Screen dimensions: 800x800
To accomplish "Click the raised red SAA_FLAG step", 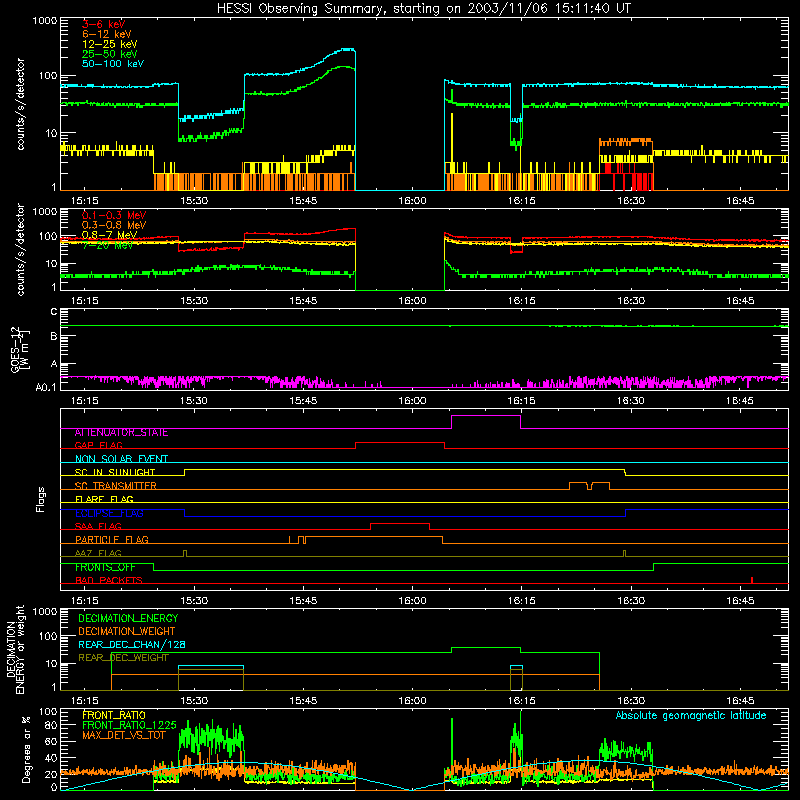I will (400, 524).
